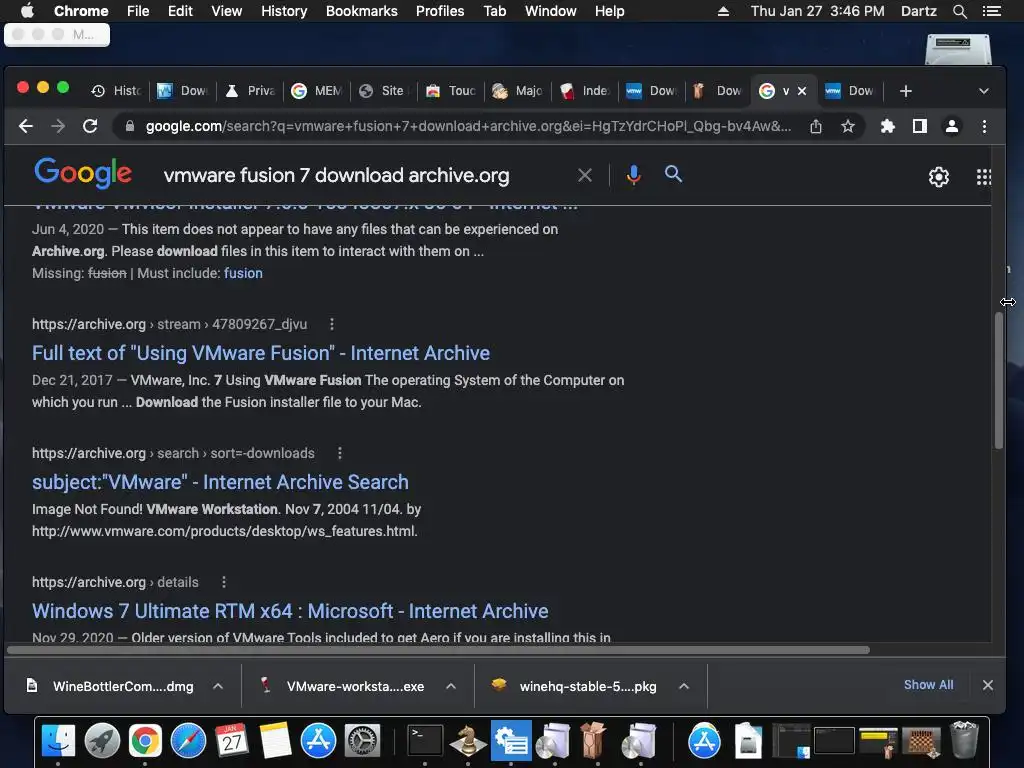The width and height of the screenshot is (1024, 768).
Task: Open the Apple menu
Action: 27,11
